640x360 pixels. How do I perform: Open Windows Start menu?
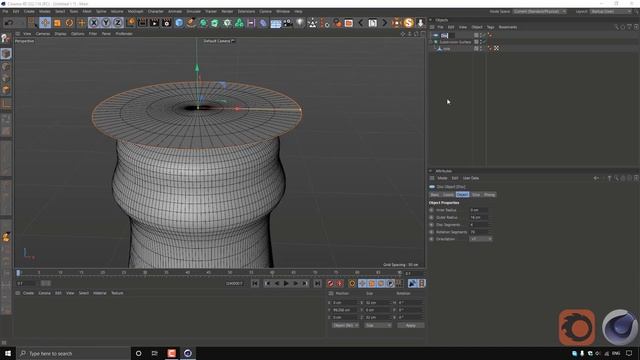[x=8, y=353]
